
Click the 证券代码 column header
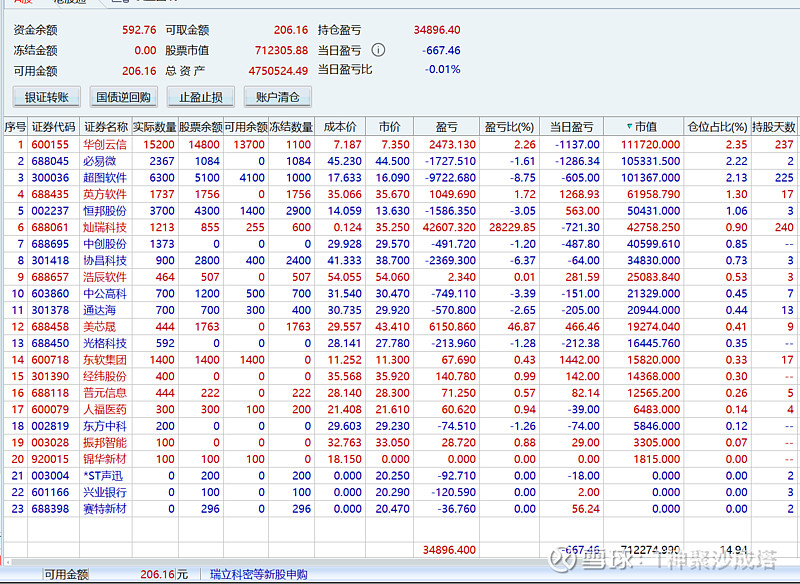[x=54, y=126]
